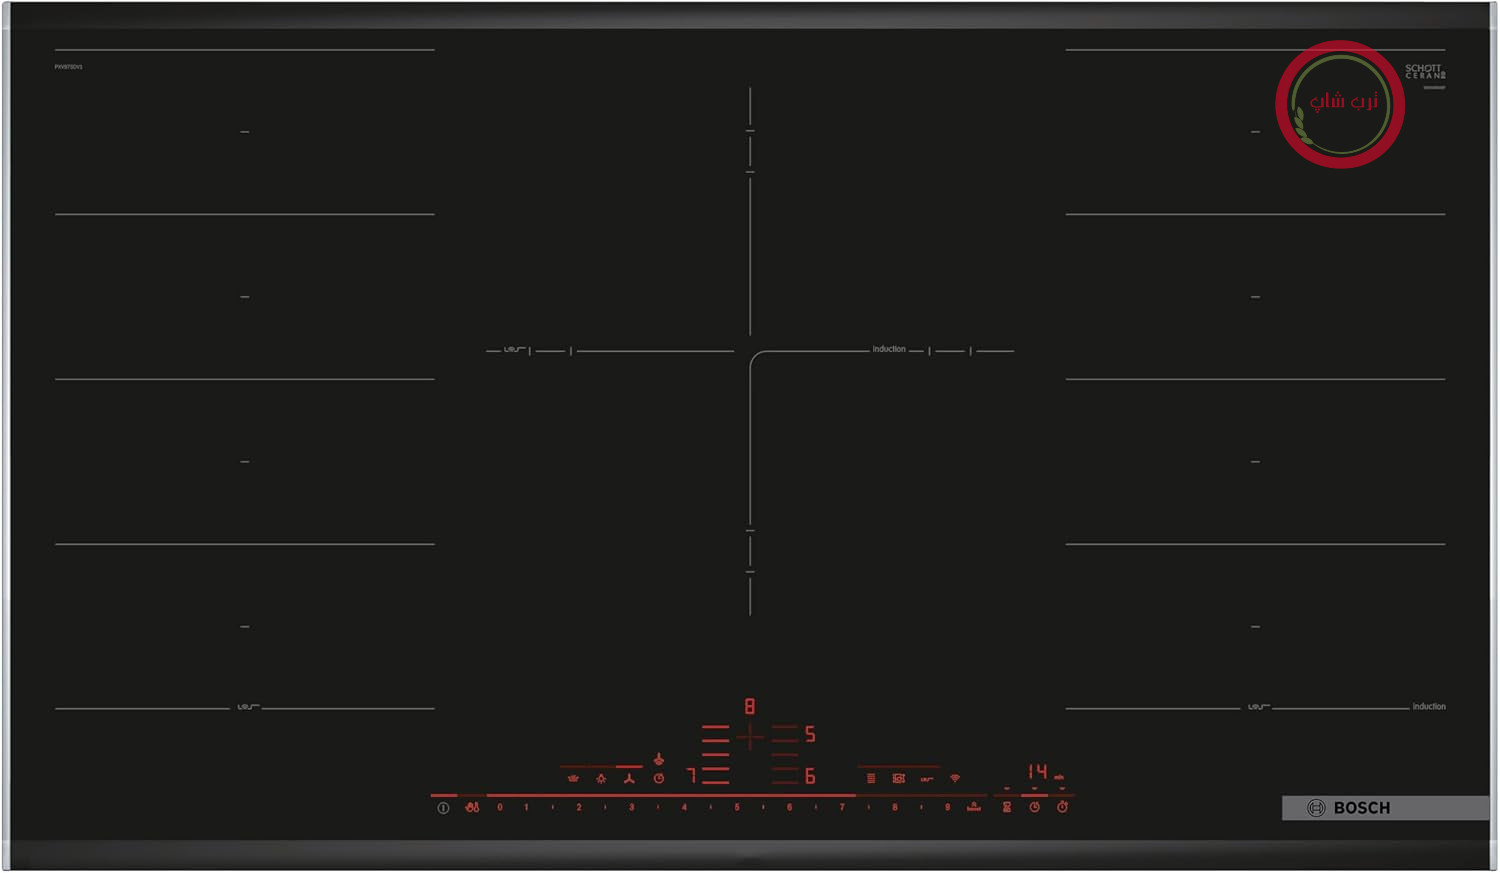This screenshot has height=873, width=1500.
Task: Set power level 8 on the scale
Action: tap(895, 807)
